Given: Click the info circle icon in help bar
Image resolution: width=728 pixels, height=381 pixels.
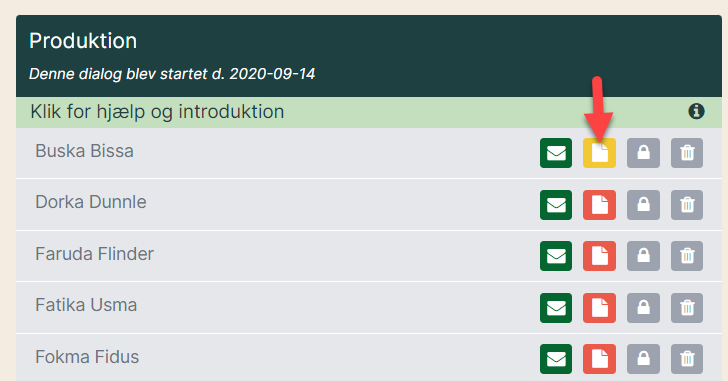Looking at the screenshot, I should (696, 111).
